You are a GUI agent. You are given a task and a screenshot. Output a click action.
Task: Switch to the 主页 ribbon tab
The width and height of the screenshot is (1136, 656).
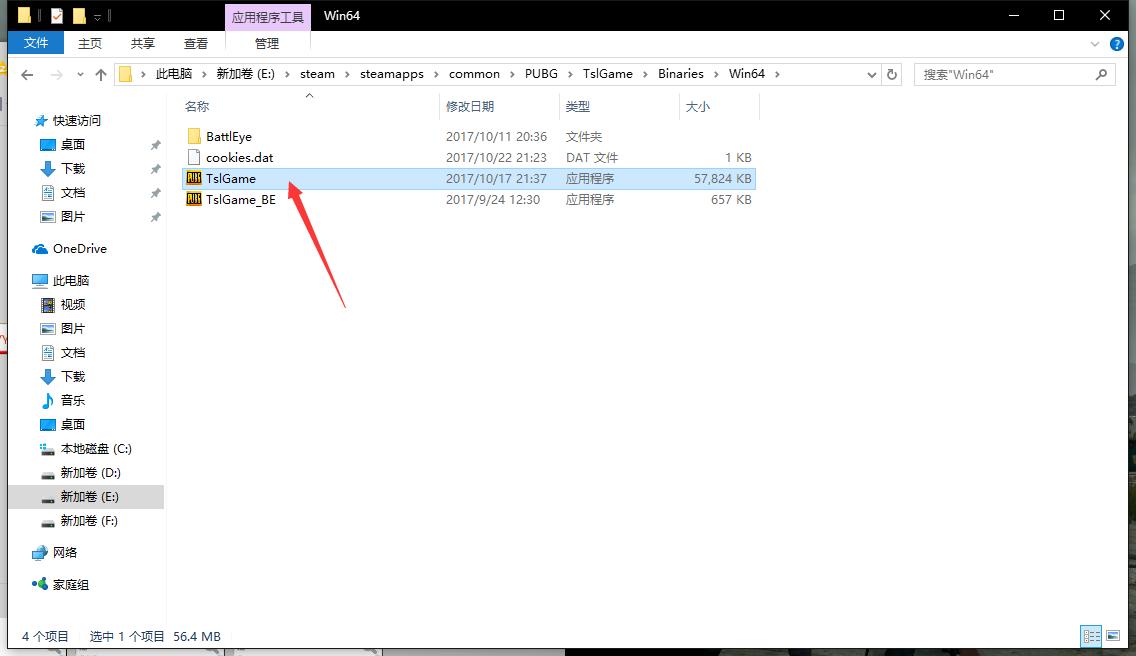click(x=90, y=43)
